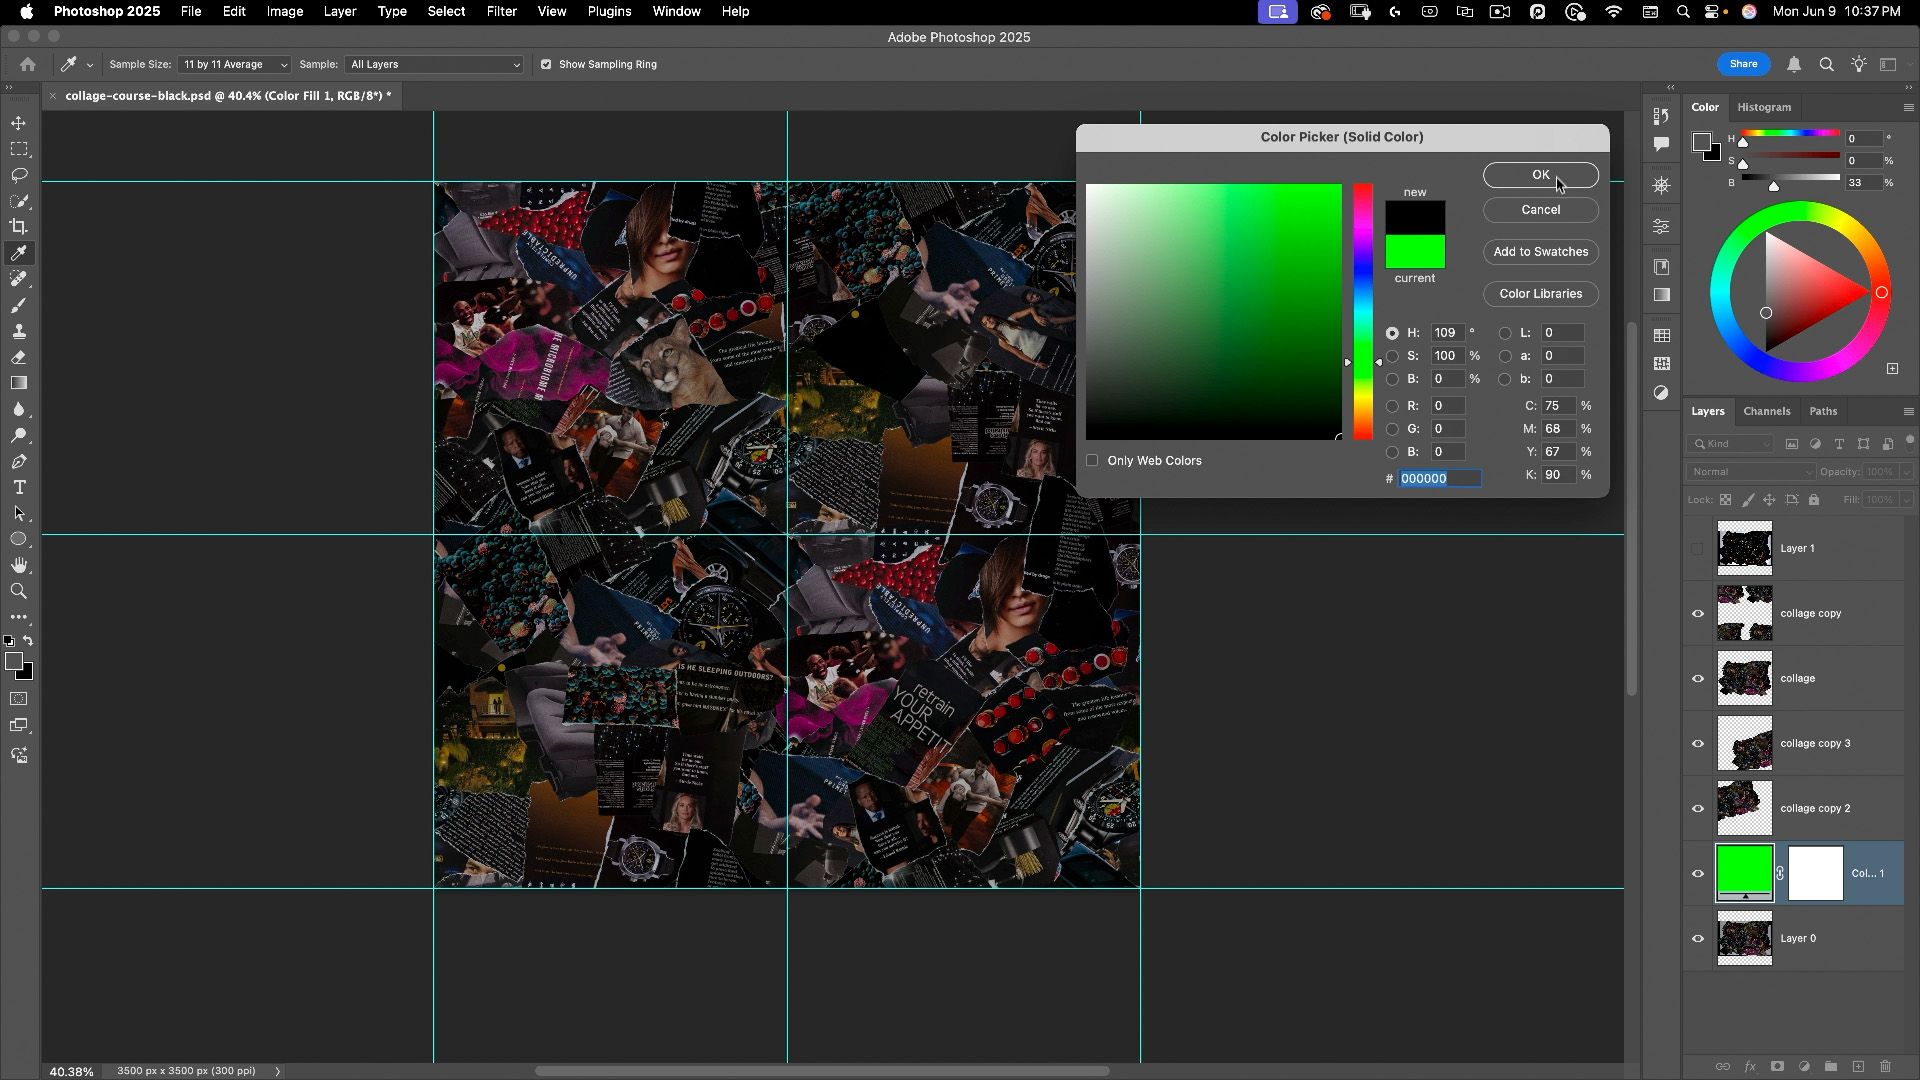Select the Horizontal Type tool
The height and width of the screenshot is (1080, 1920).
pos(19,487)
